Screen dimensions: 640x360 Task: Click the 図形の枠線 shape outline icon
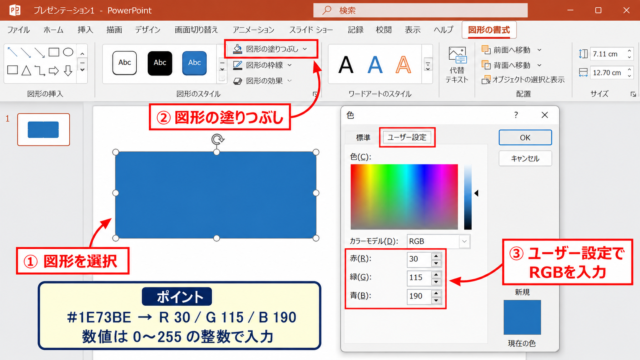(x=238, y=65)
